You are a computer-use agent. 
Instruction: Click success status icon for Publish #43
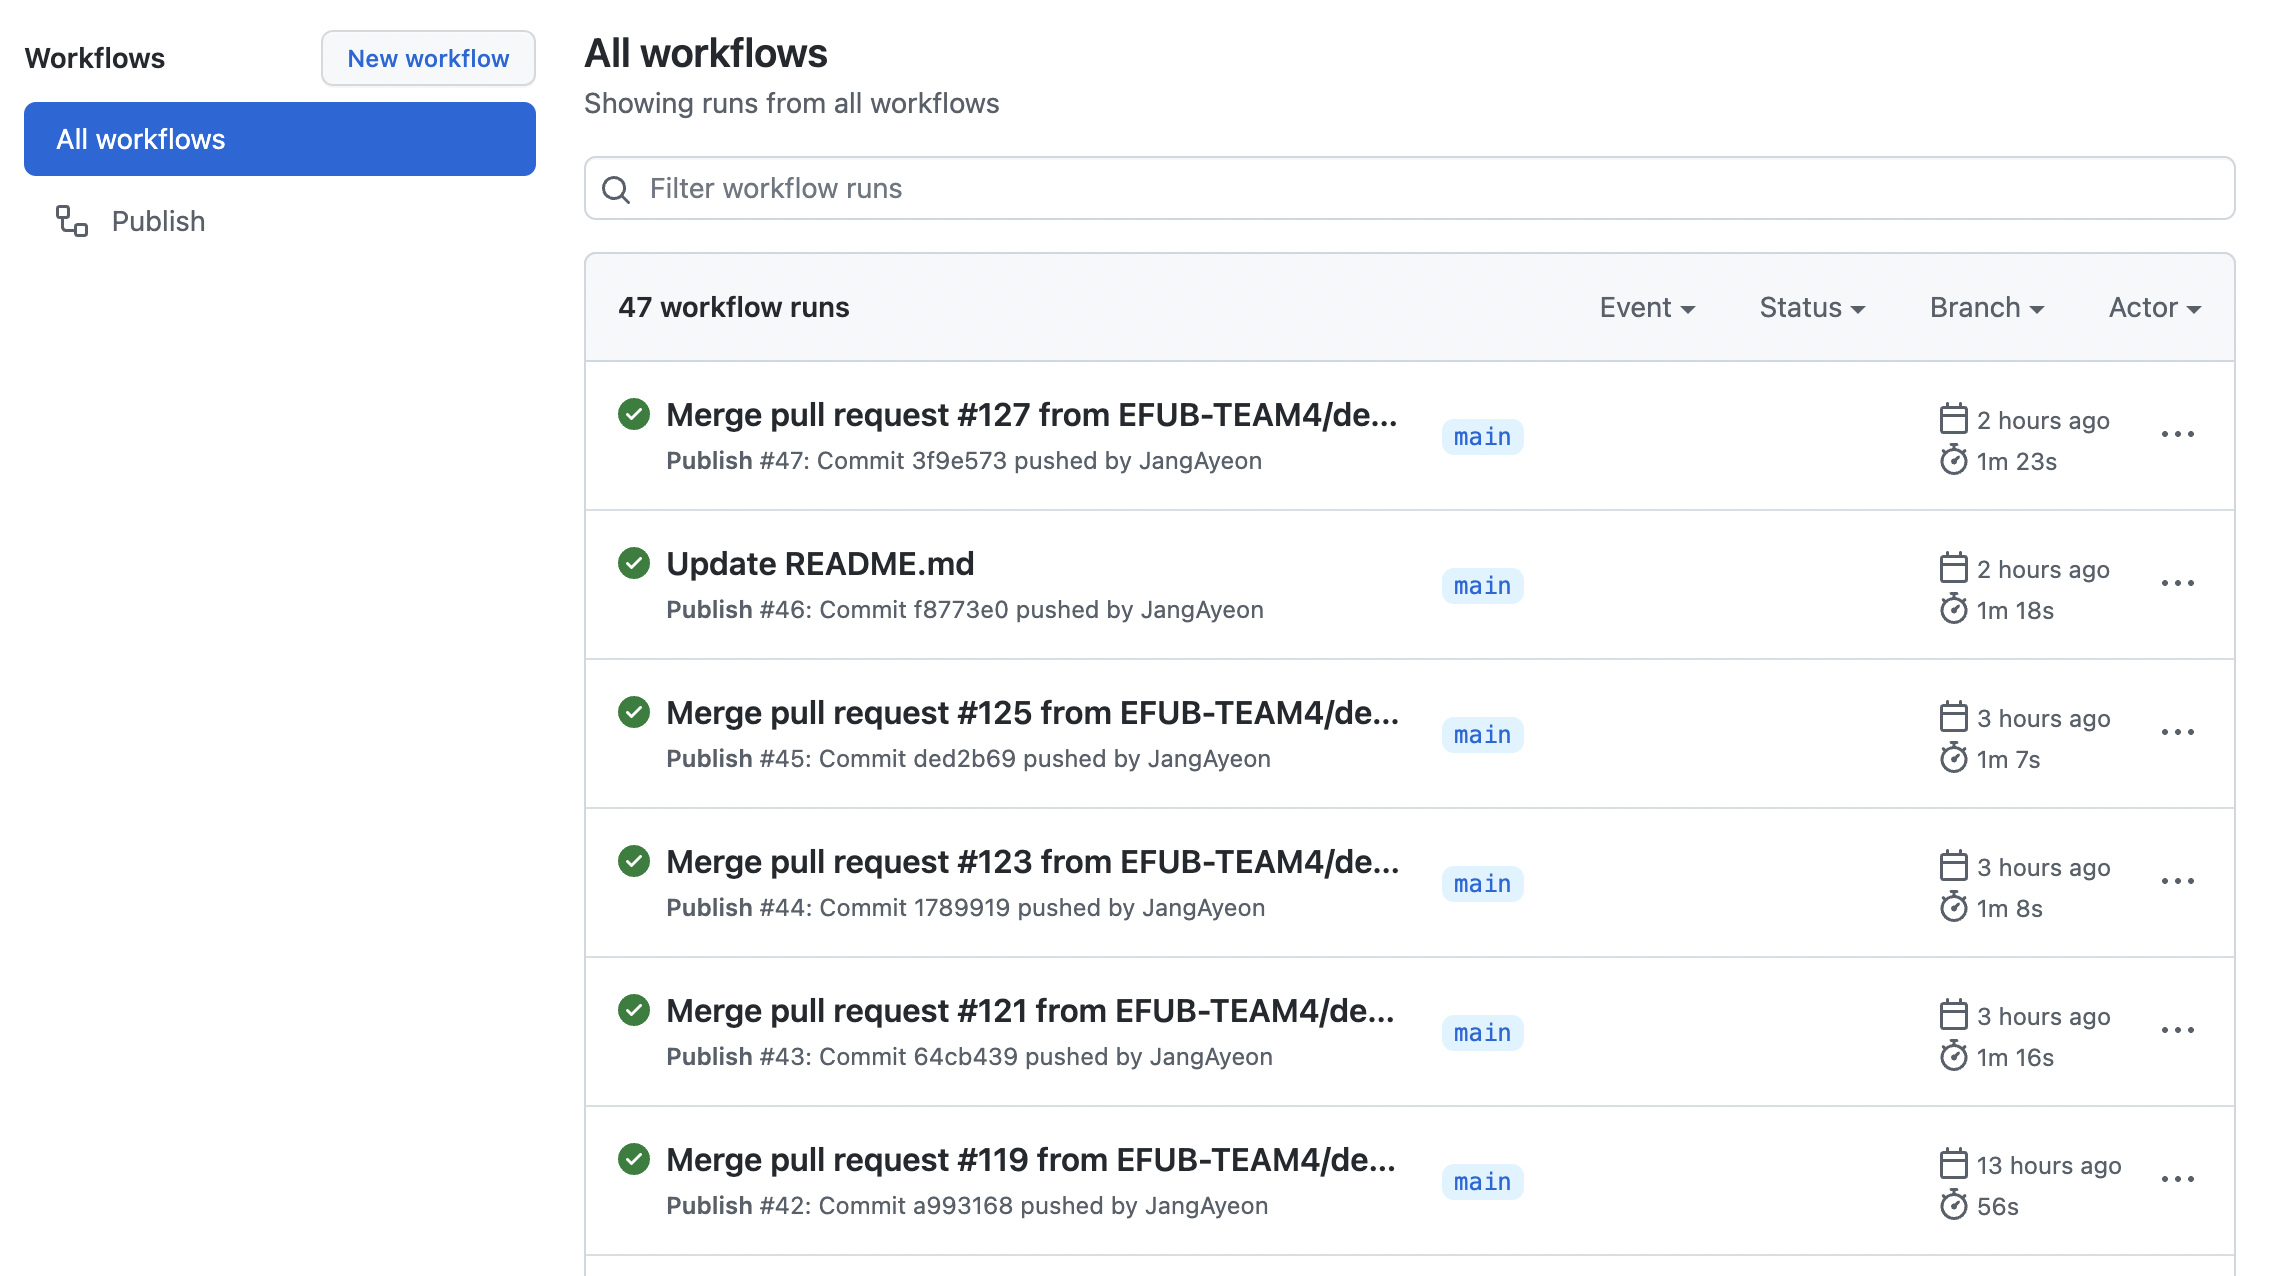(x=634, y=1009)
